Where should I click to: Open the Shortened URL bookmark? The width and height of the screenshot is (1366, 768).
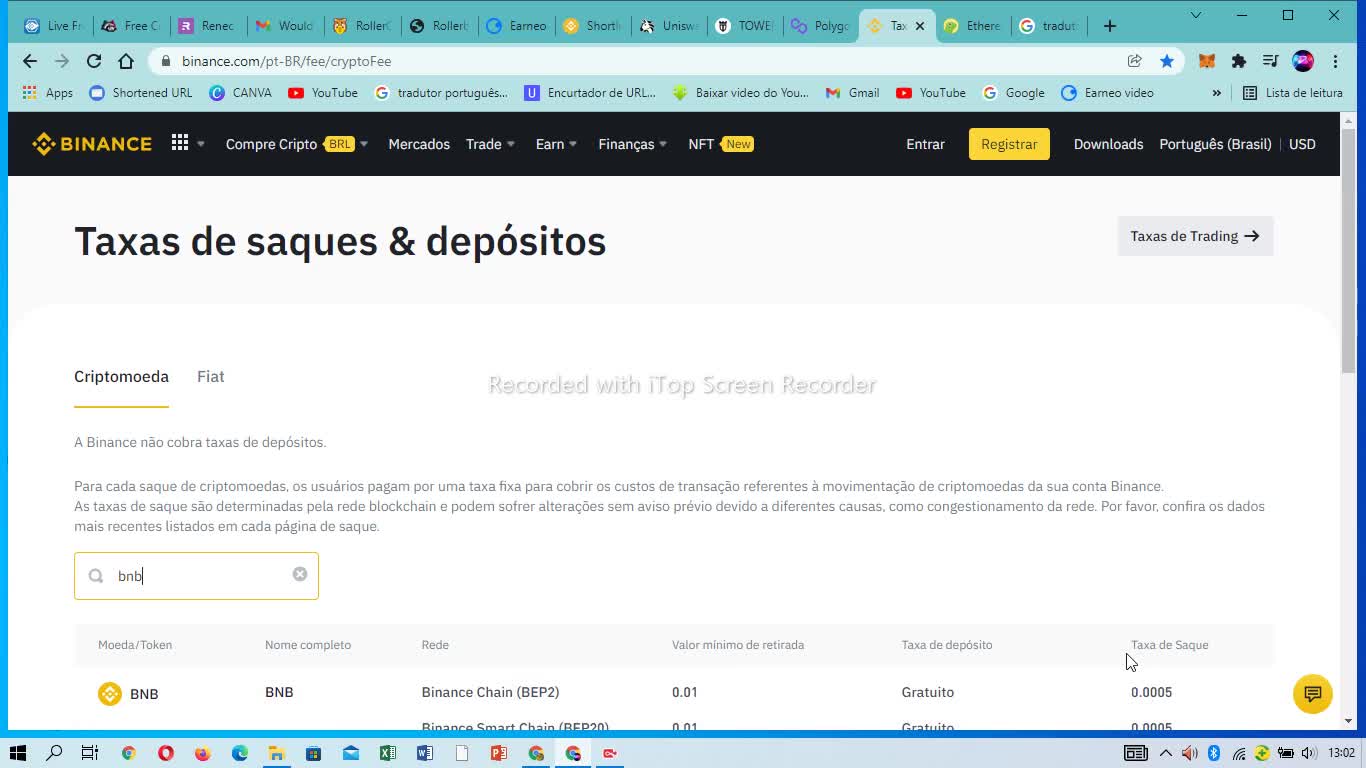point(141,93)
